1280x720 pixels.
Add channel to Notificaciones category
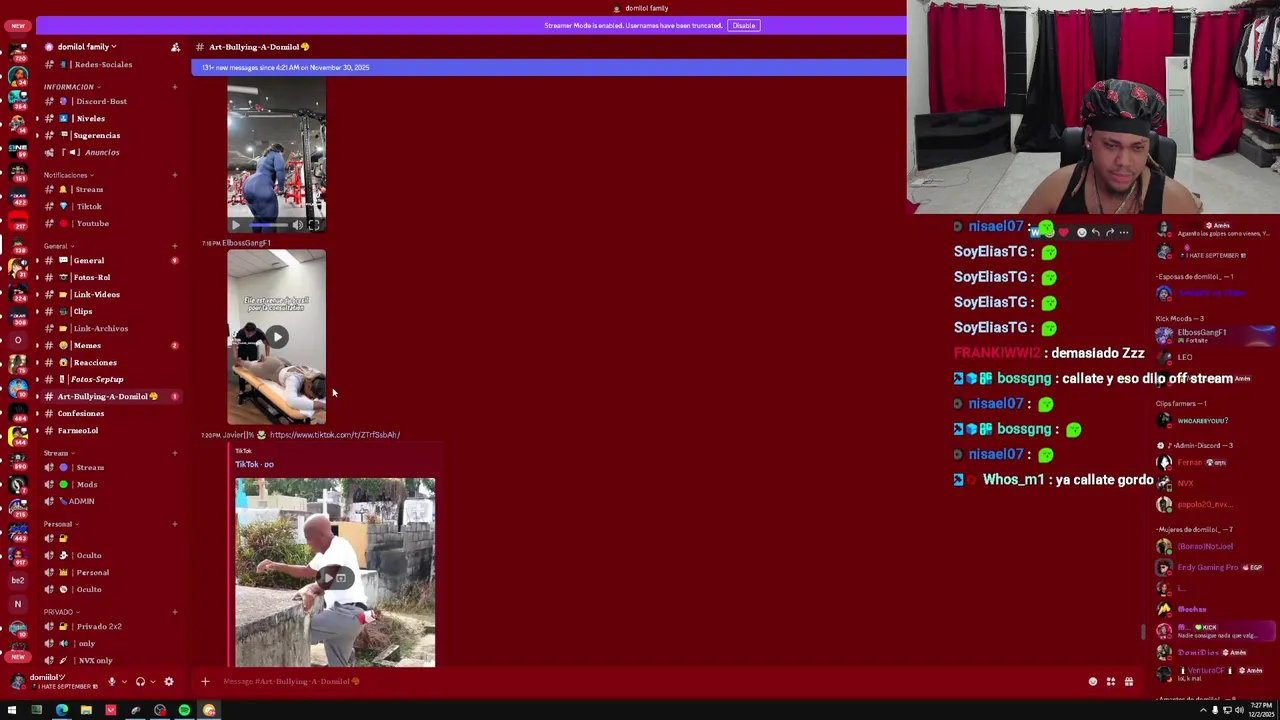coord(175,175)
